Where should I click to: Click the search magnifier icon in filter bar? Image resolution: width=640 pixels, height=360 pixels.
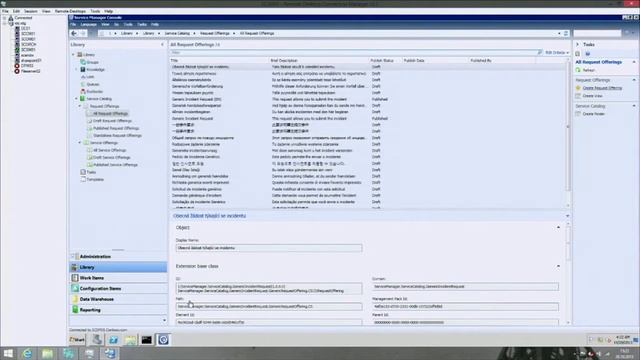540,53
